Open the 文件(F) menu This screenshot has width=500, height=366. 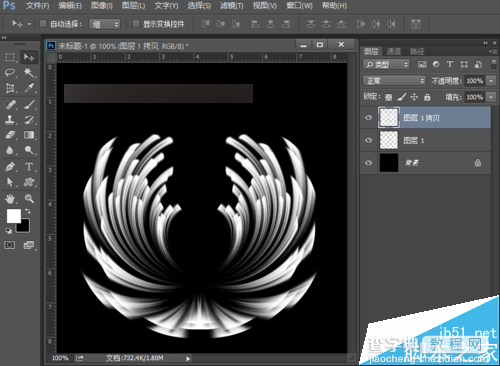[x=38, y=6]
